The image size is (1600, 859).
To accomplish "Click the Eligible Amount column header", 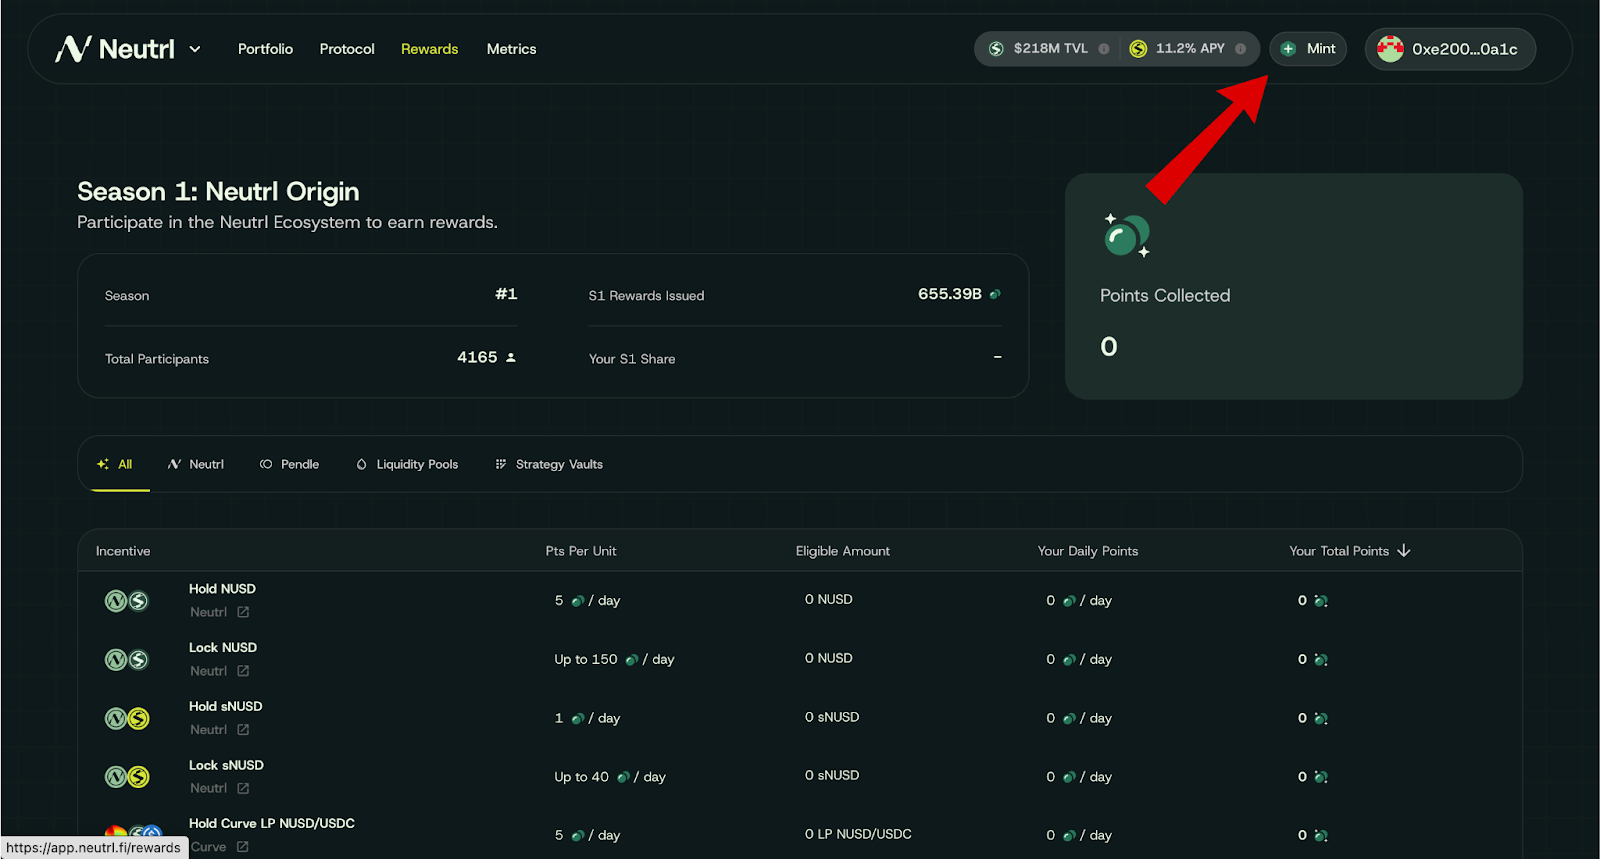I will tap(843, 551).
